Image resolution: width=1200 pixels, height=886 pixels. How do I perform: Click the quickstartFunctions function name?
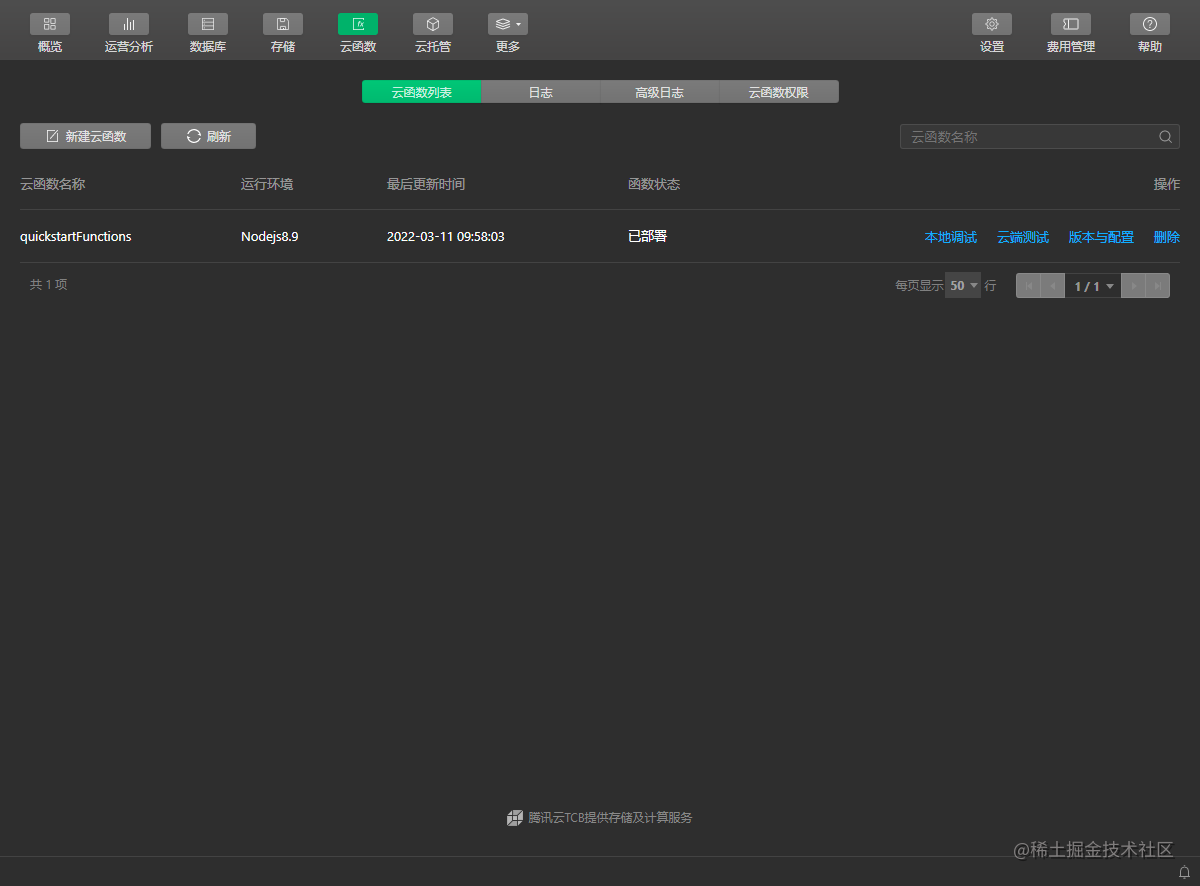click(76, 237)
